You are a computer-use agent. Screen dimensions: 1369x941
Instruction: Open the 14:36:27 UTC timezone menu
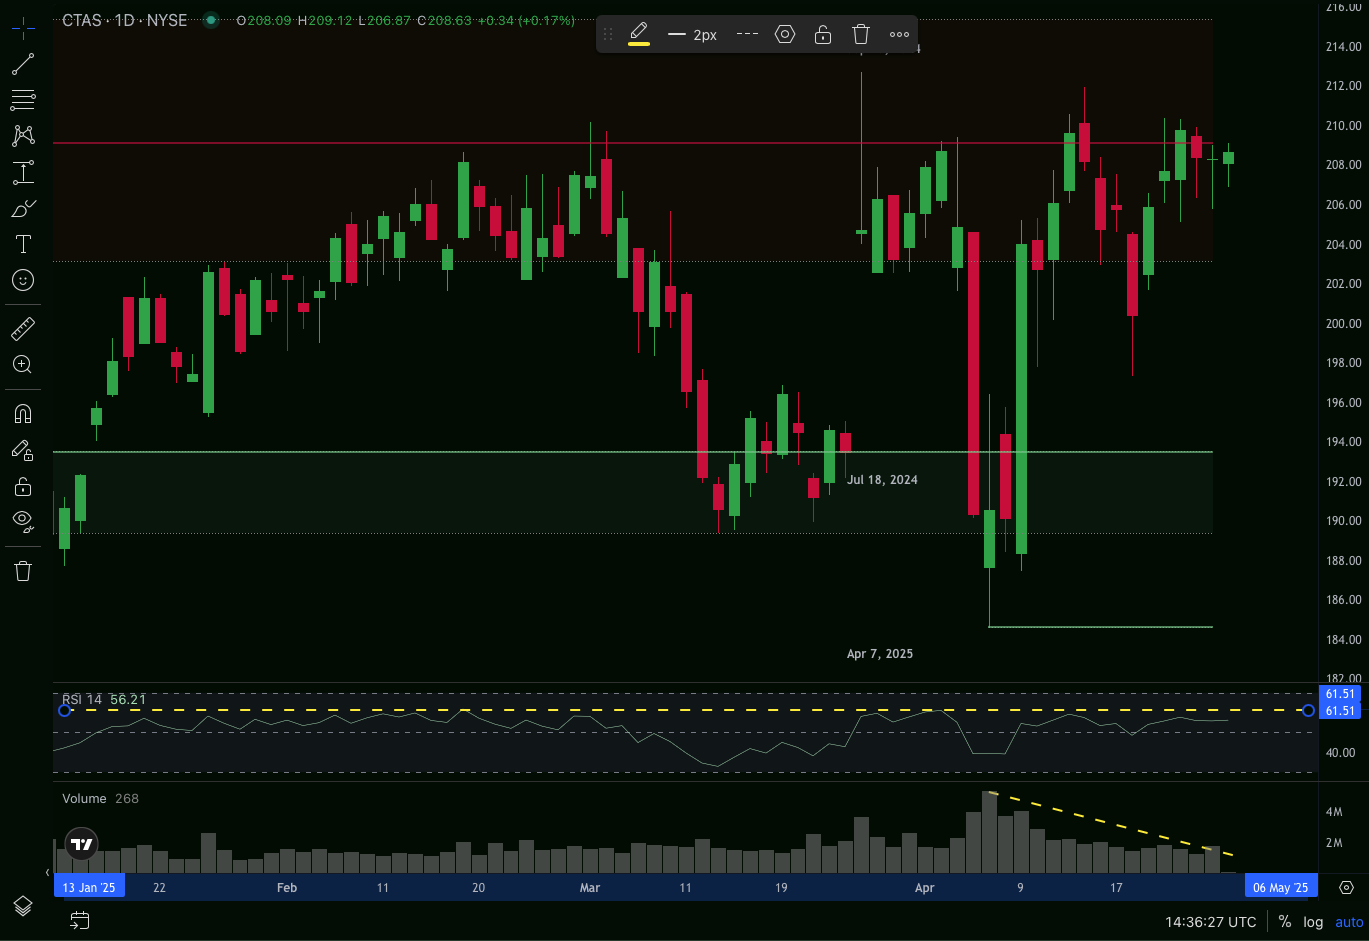1210,921
